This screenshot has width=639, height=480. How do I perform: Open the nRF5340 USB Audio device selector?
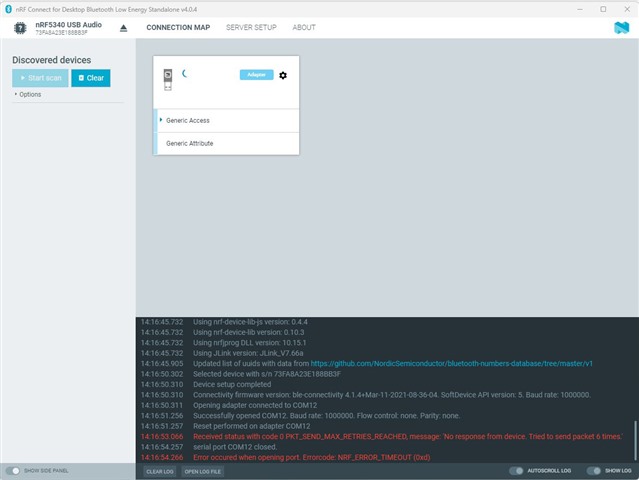pyautogui.click(x=68, y=28)
